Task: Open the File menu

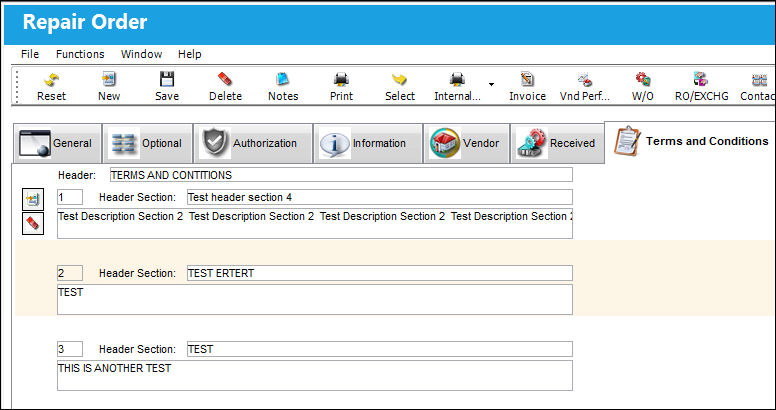Action: click(x=30, y=54)
